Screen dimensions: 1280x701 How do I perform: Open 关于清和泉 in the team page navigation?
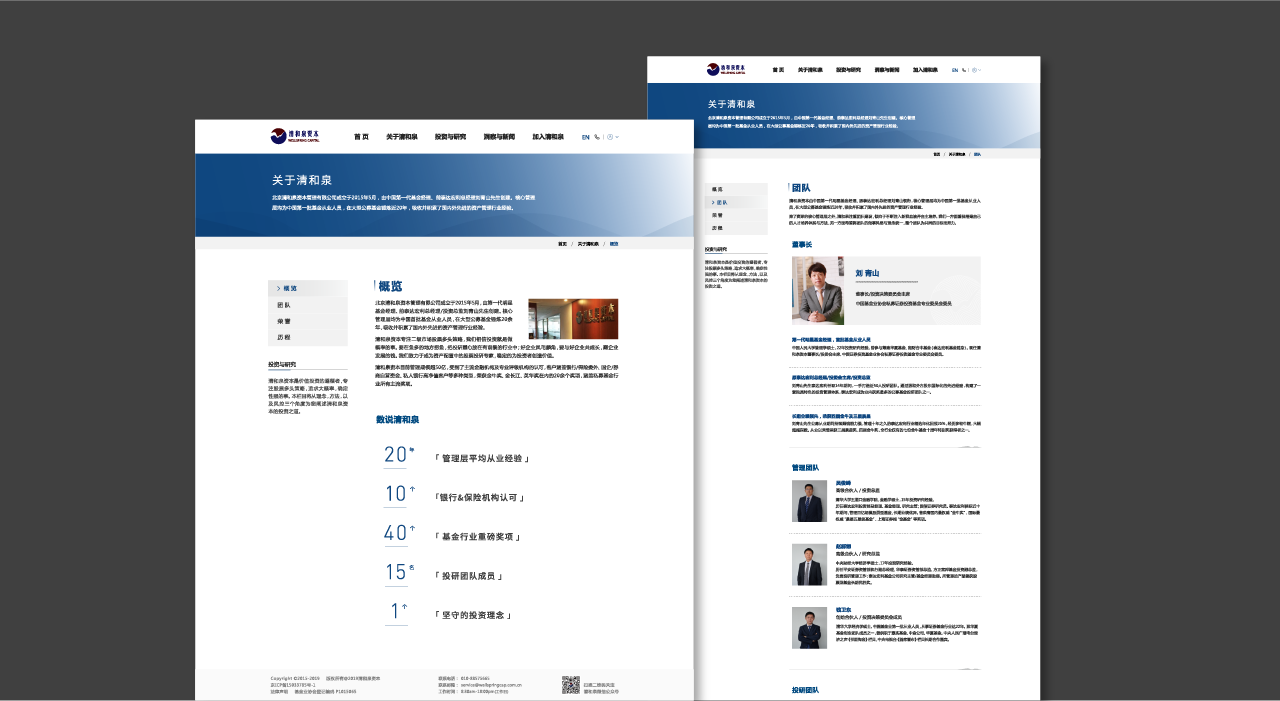tap(811, 70)
